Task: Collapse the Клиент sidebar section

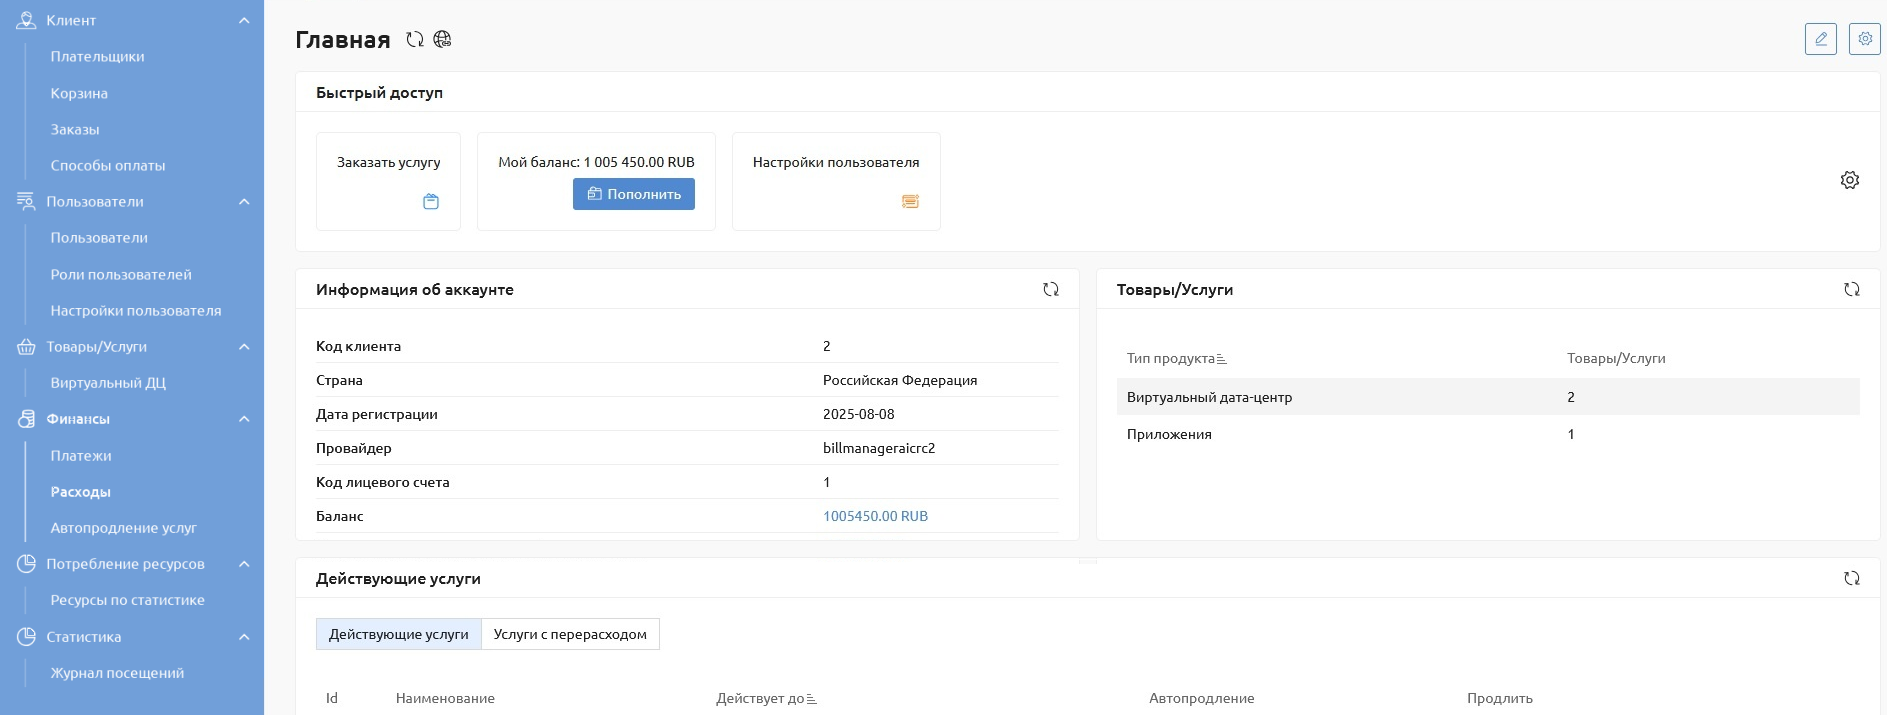Action: click(244, 20)
